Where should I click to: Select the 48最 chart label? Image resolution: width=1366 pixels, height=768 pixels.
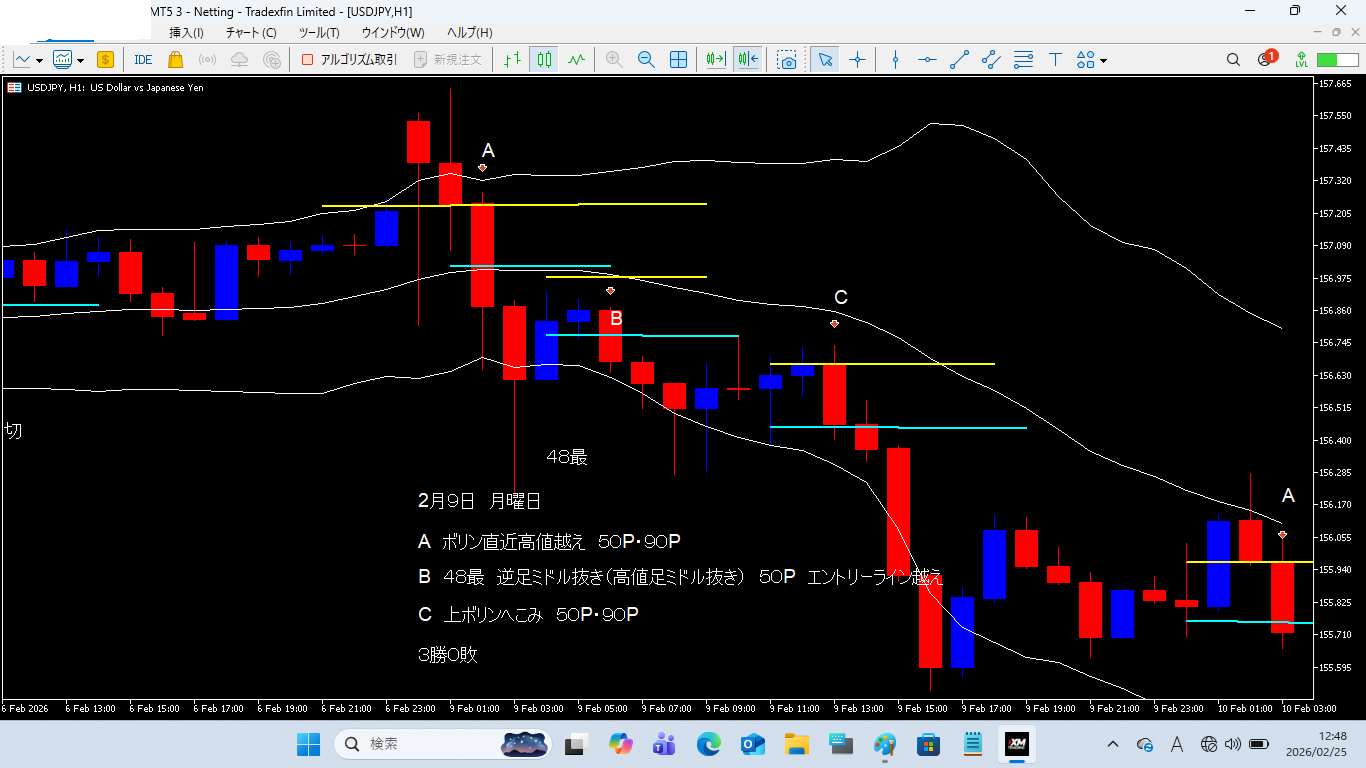point(567,457)
